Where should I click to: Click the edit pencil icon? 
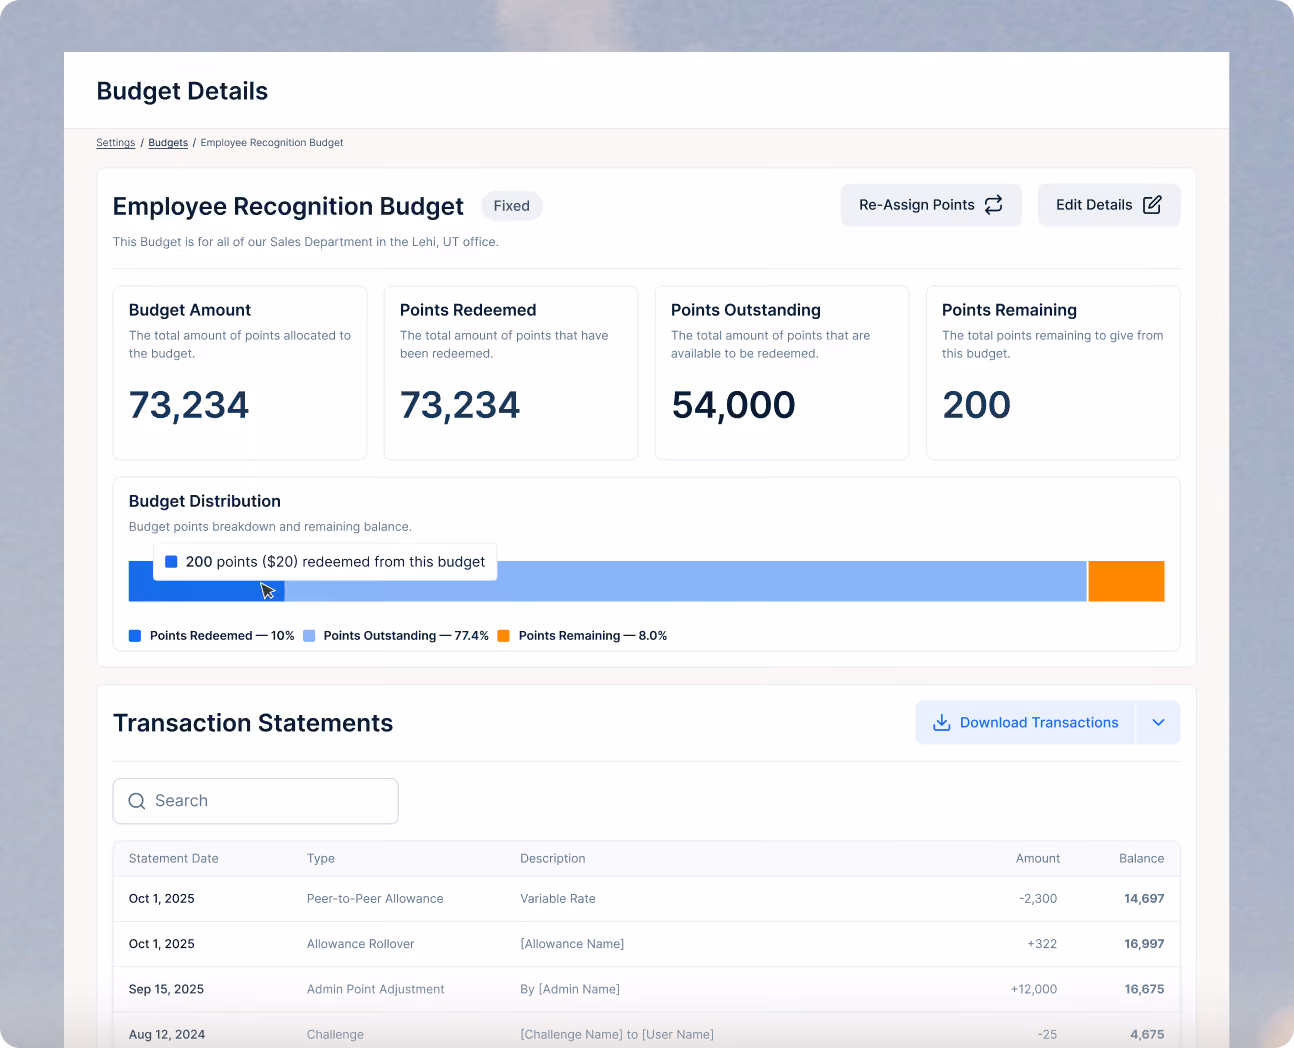(x=1152, y=205)
